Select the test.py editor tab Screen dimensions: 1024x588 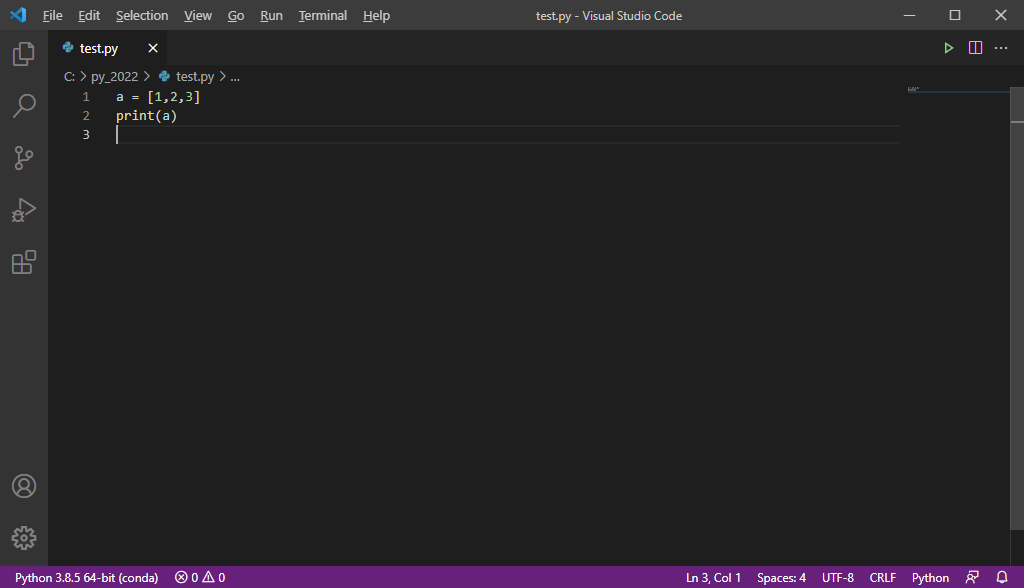point(98,47)
